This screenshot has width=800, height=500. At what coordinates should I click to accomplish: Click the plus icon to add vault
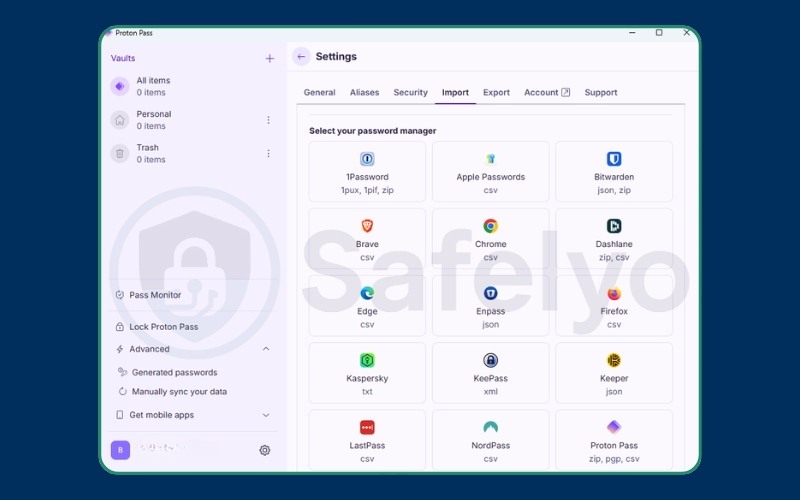(x=269, y=59)
